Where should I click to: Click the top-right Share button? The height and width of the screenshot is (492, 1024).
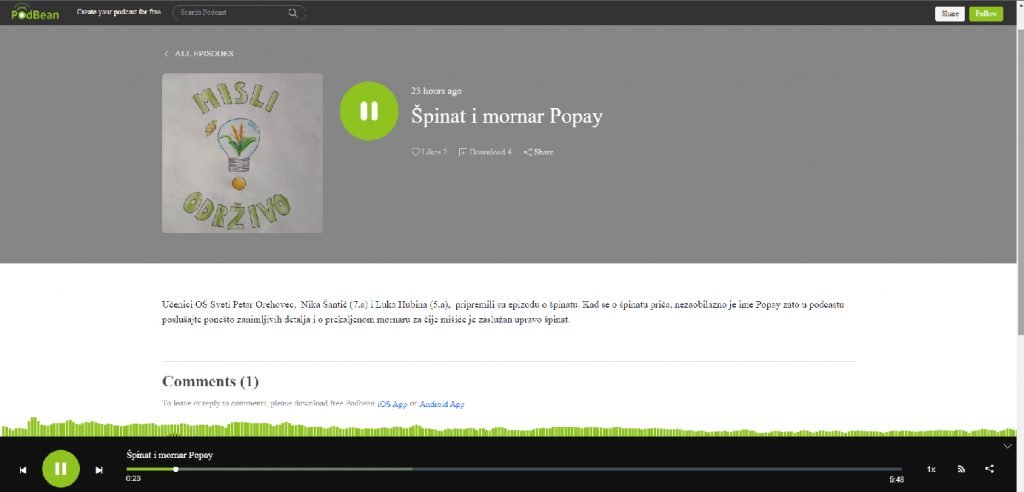[950, 13]
